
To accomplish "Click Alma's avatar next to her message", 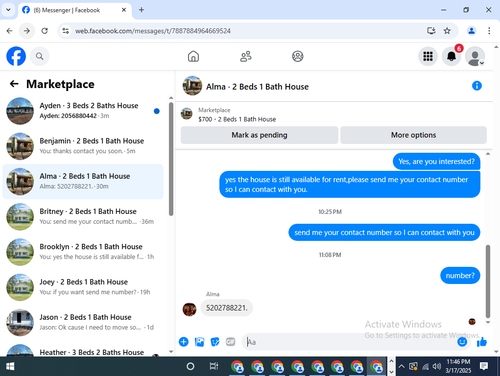I will pos(189,309).
